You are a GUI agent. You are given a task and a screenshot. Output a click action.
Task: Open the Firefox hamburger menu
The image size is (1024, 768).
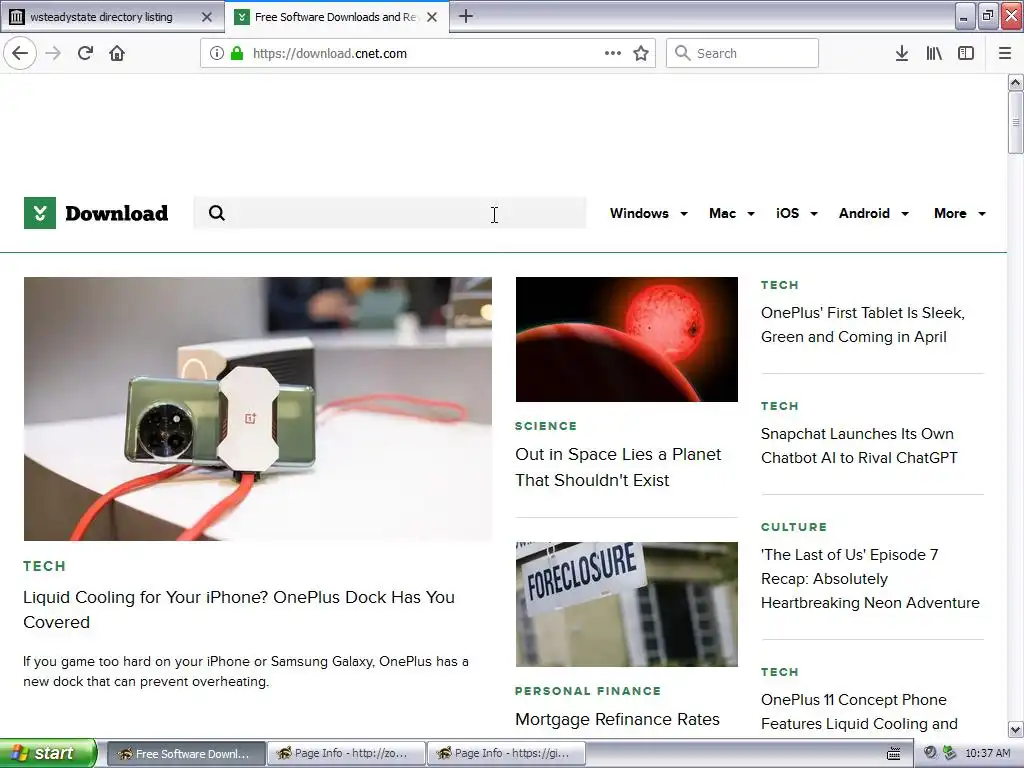[x=1005, y=53]
